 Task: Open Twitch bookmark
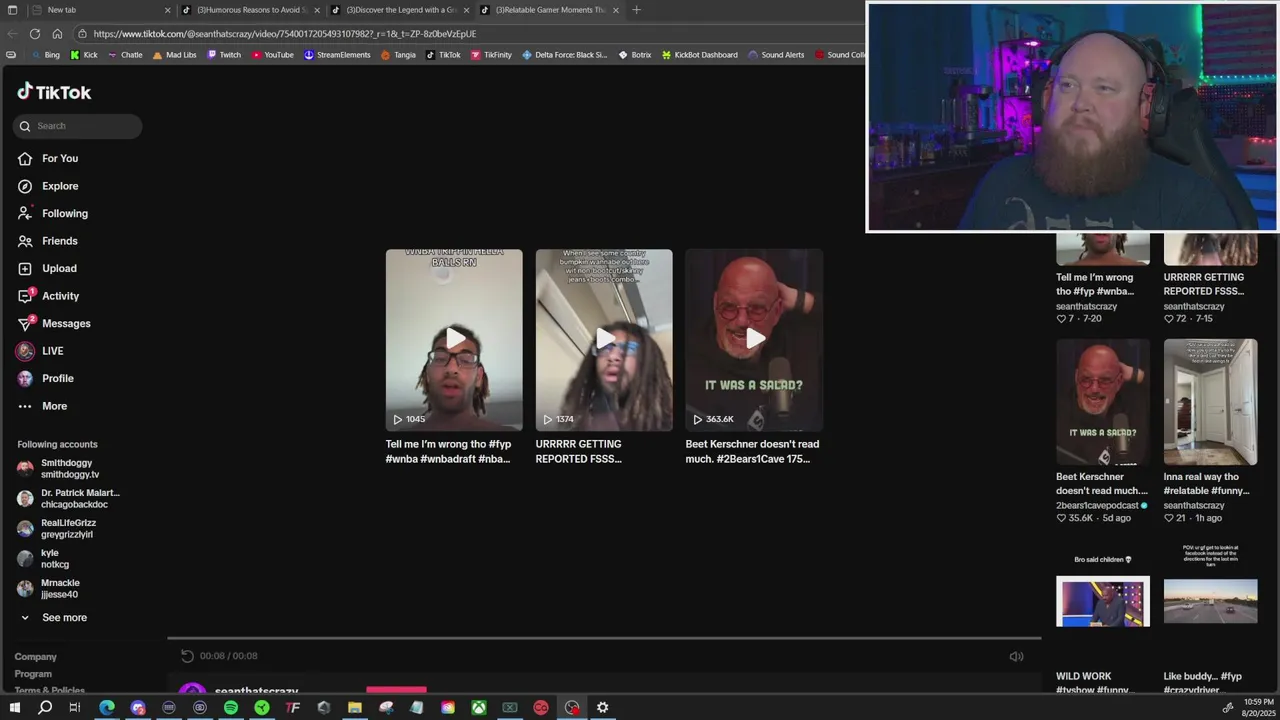click(224, 55)
